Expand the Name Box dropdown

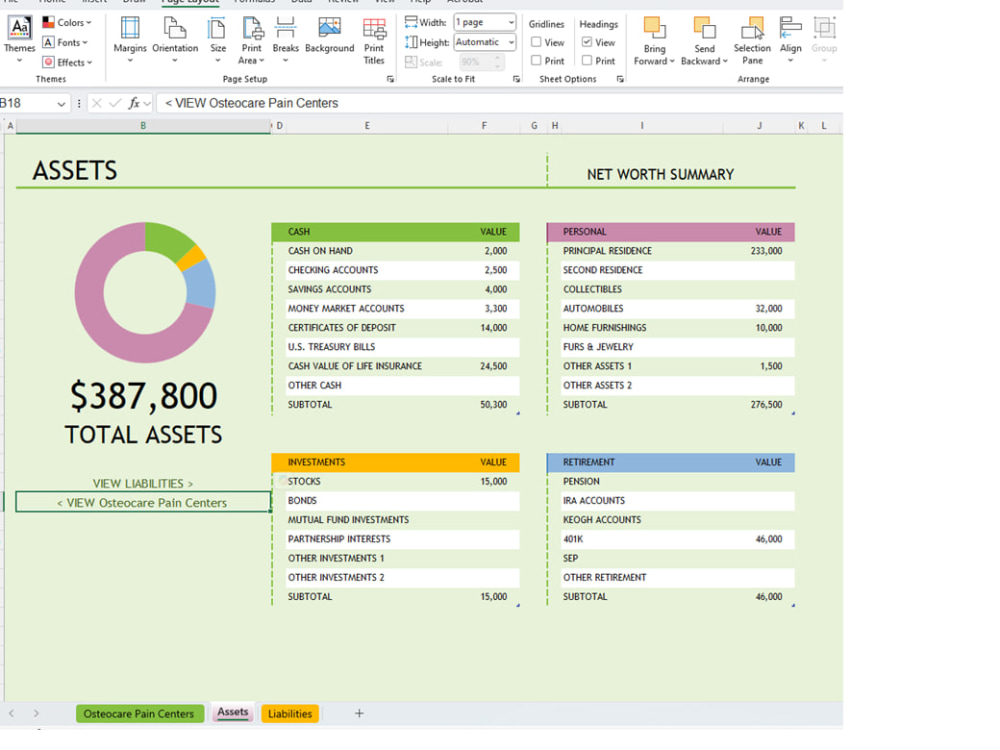[x=61, y=103]
